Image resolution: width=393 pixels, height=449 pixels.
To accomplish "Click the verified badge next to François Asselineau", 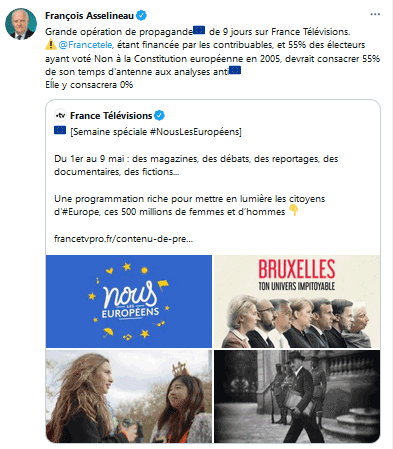I will point(142,15).
